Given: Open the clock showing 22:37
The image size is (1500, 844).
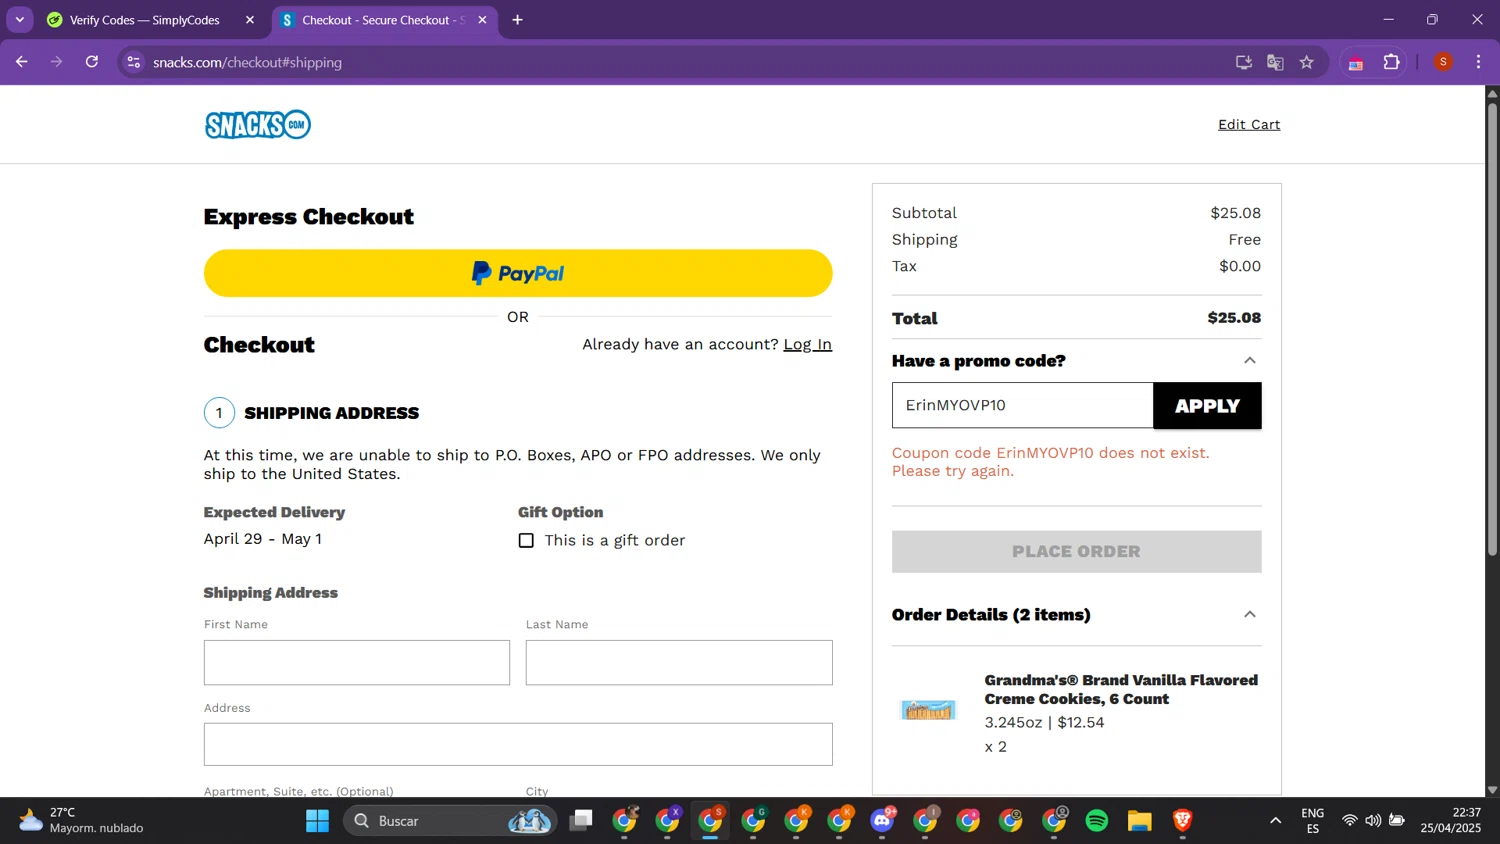Looking at the screenshot, I should pos(1451,821).
